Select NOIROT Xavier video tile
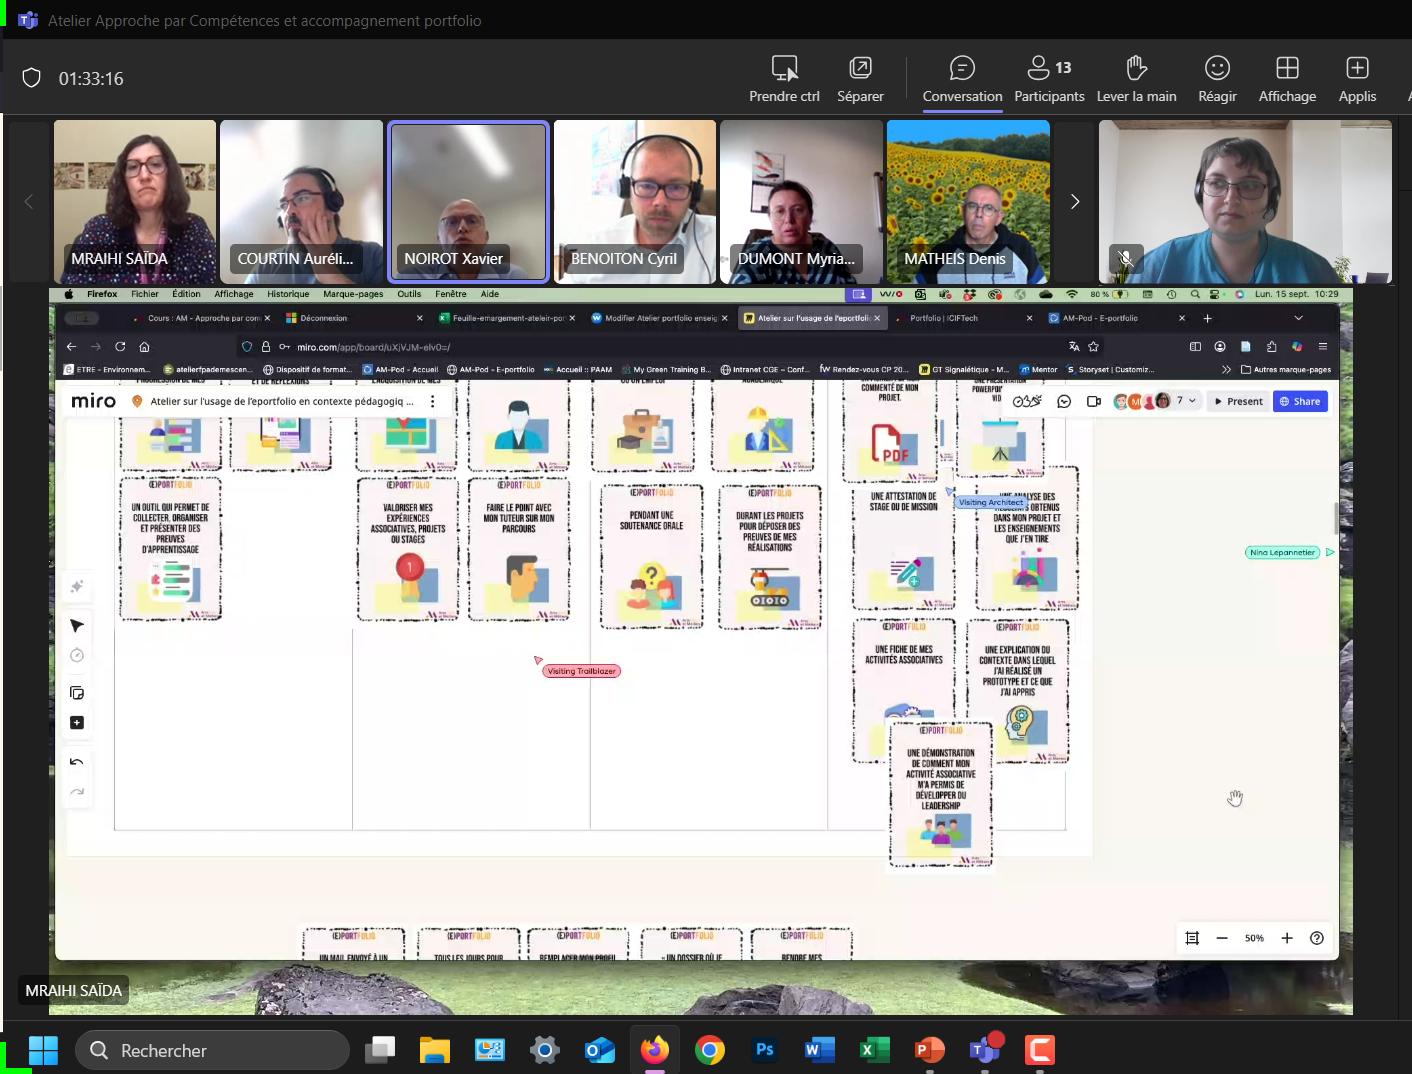 coord(468,202)
